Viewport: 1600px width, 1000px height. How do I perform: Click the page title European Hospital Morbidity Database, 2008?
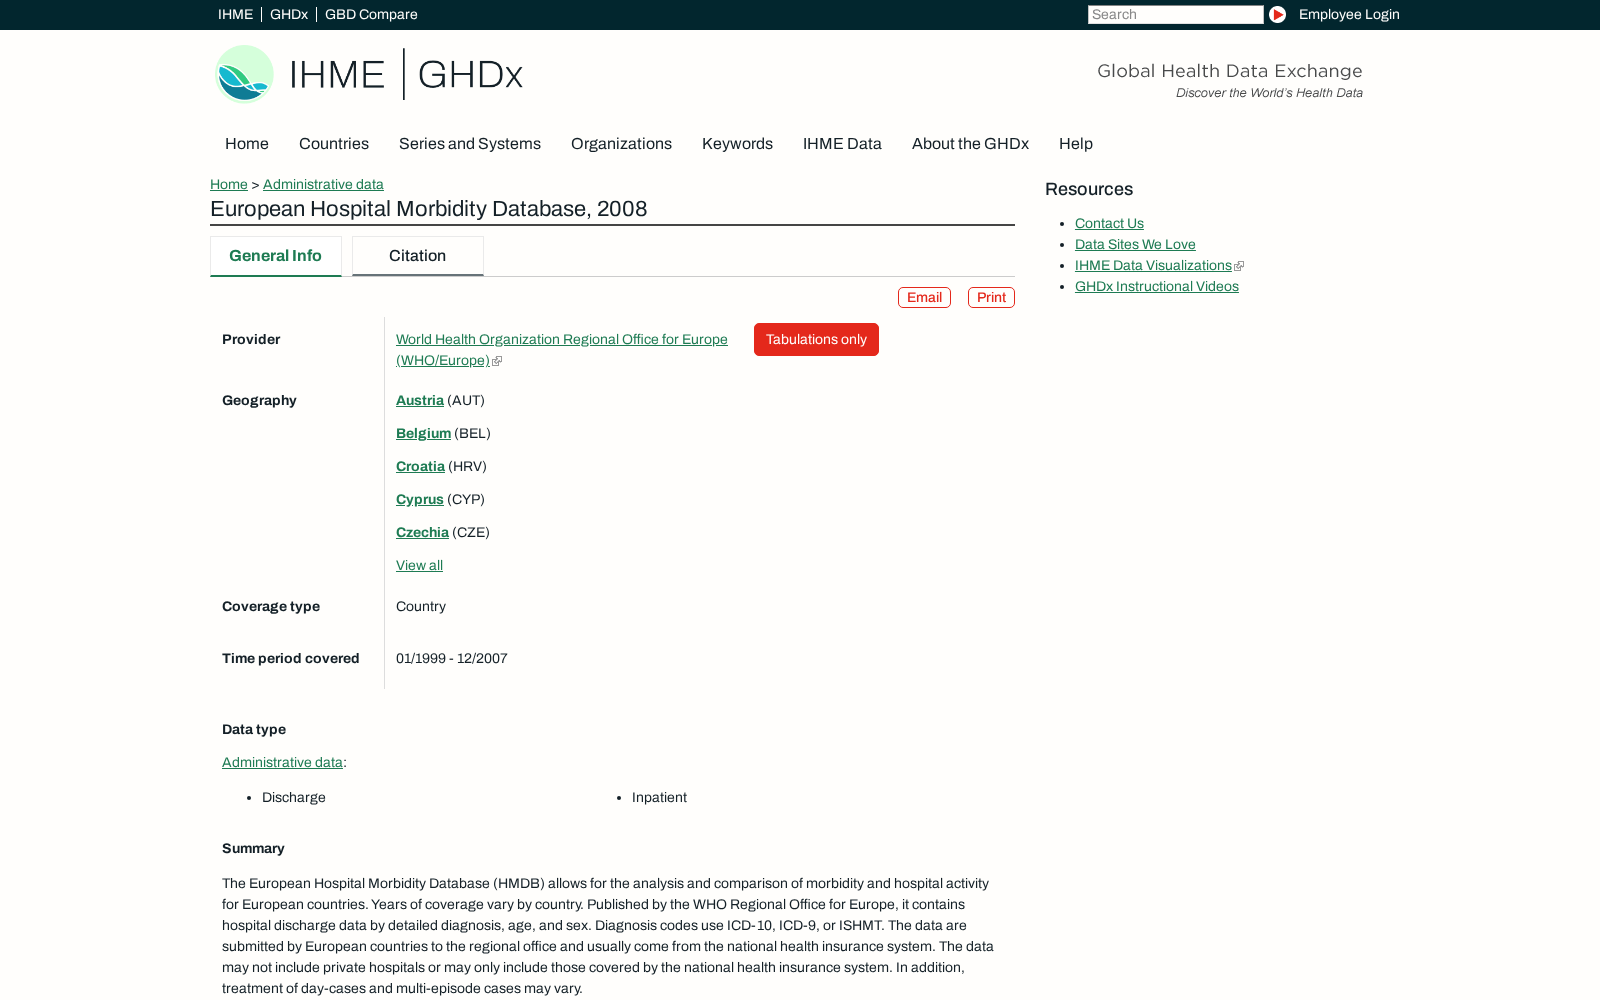(429, 209)
